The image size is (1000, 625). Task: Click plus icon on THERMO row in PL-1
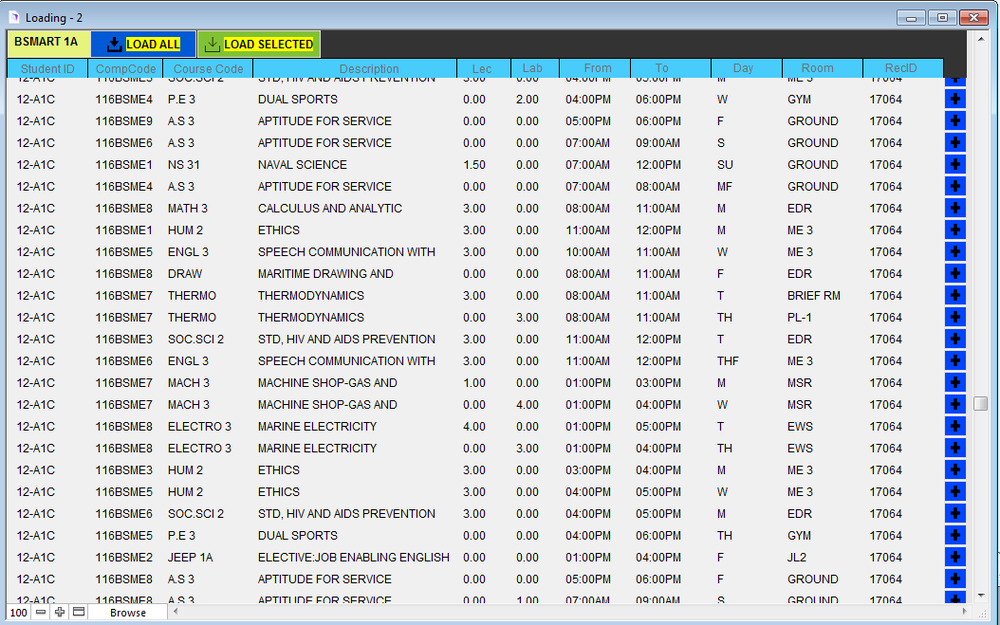[x=955, y=318]
